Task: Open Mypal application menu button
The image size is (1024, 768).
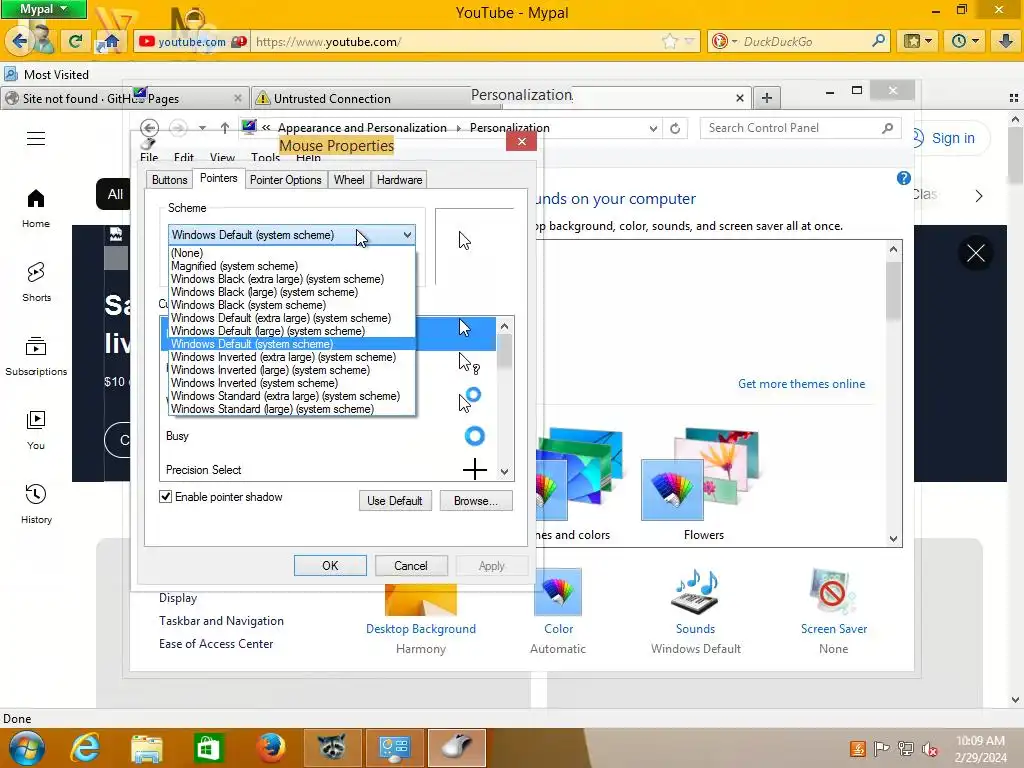Action: point(44,9)
